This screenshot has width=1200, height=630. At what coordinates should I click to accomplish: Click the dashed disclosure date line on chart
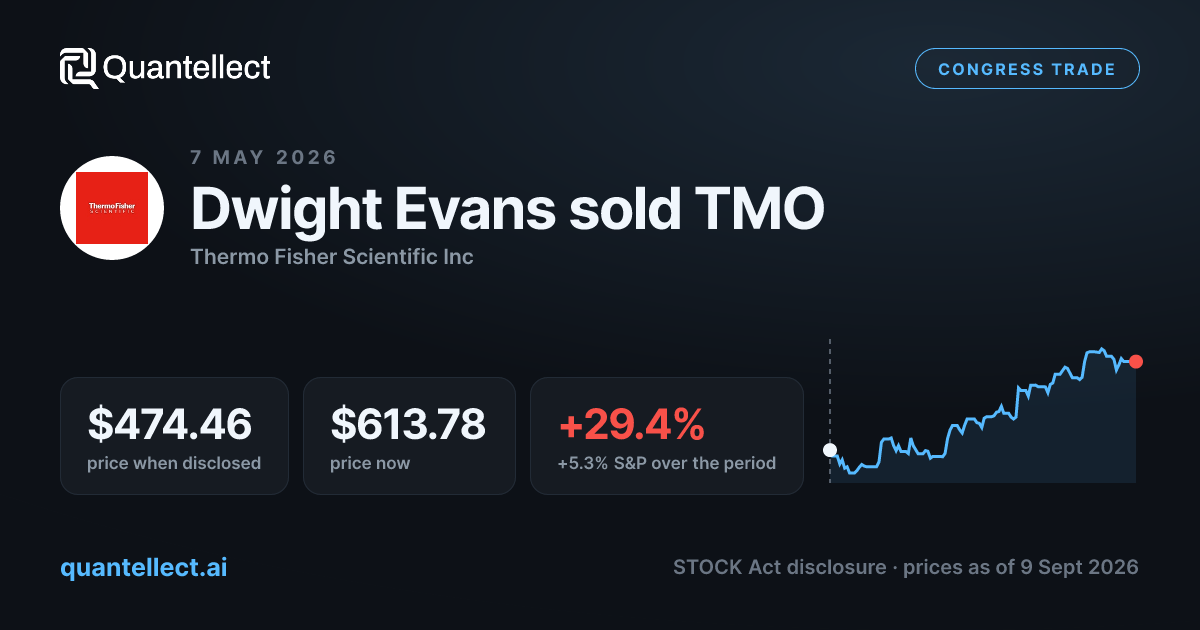click(x=829, y=410)
